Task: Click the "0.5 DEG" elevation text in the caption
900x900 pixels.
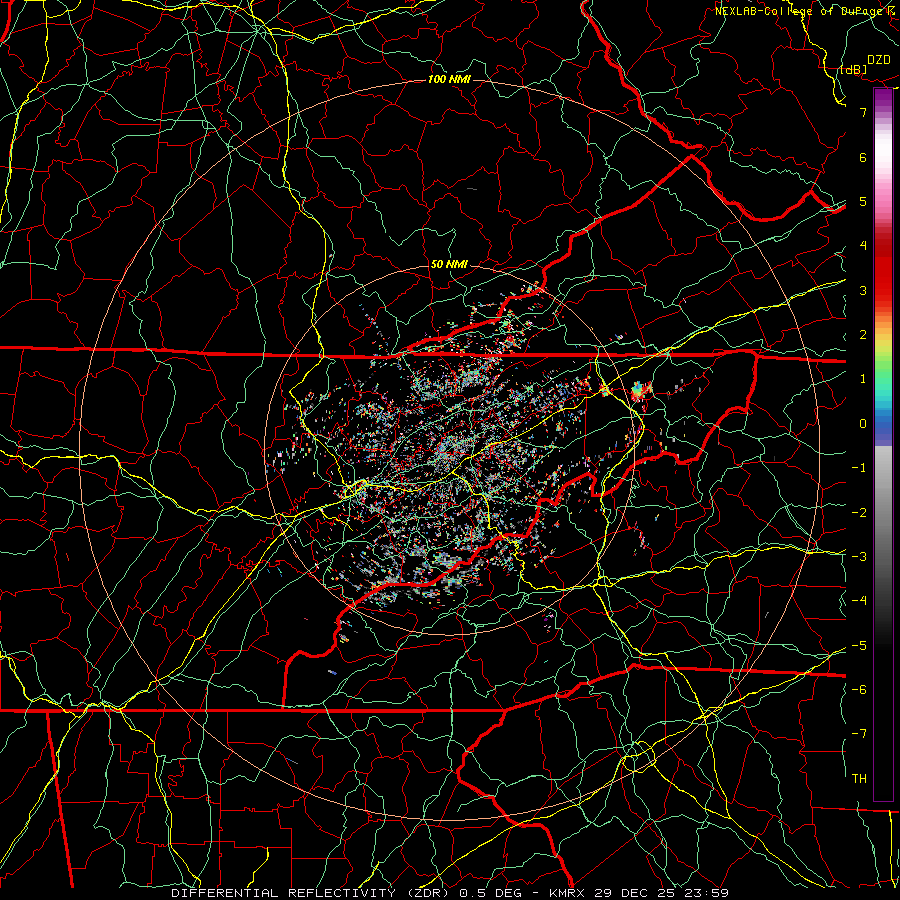Action: pyautogui.click(x=489, y=893)
